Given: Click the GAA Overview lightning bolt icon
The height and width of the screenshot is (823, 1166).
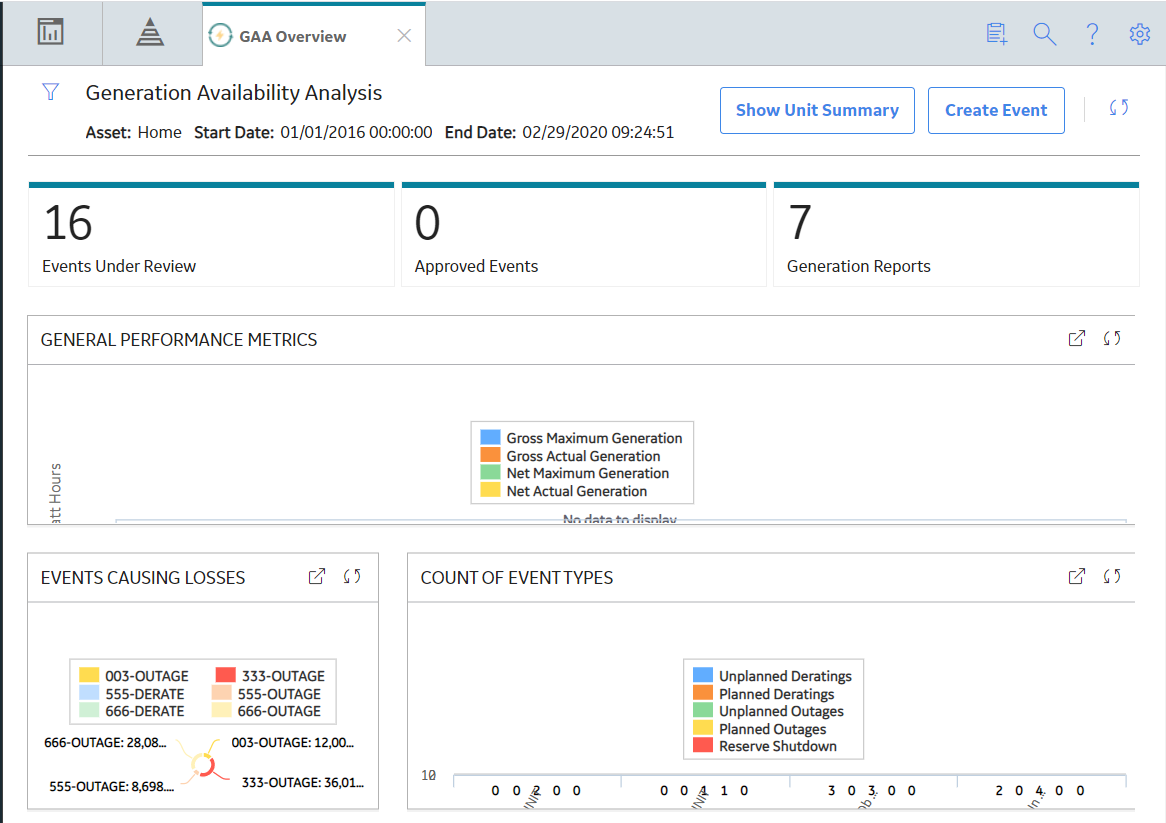Looking at the screenshot, I should pos(220,36).
